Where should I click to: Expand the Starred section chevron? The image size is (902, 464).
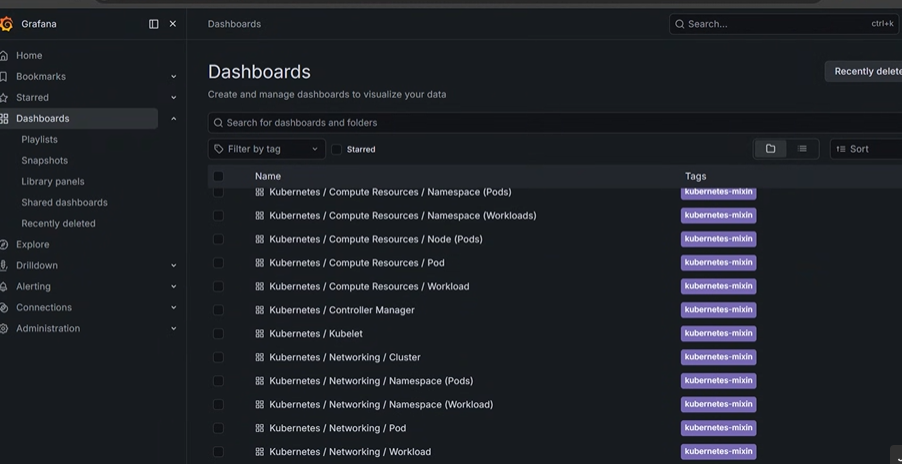tap(174, 98)
